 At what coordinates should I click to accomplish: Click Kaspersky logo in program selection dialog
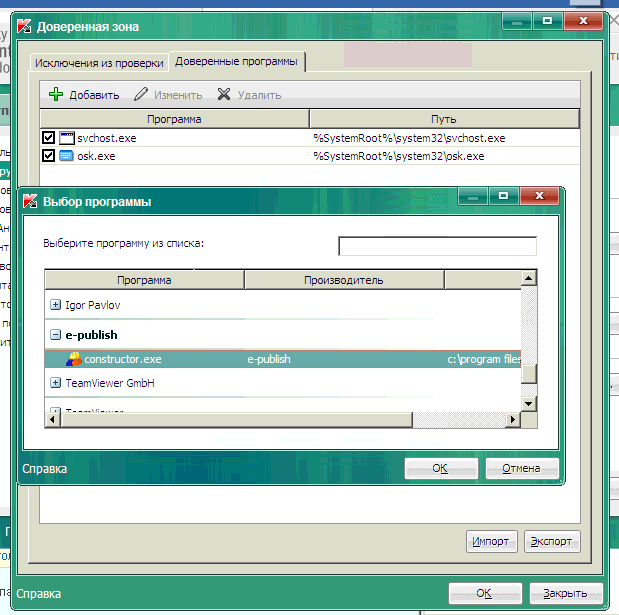coord(30,201)
